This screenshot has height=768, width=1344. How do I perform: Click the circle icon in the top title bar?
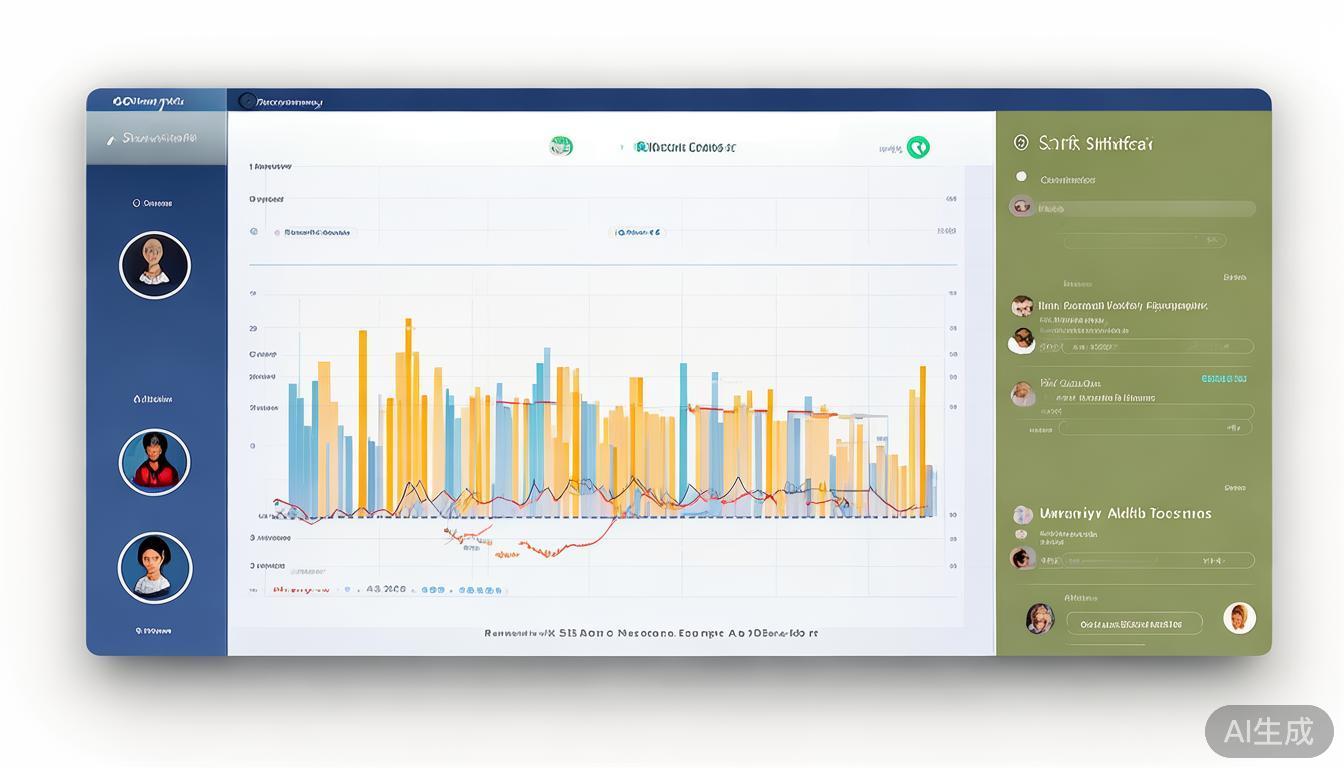[247, 101]
